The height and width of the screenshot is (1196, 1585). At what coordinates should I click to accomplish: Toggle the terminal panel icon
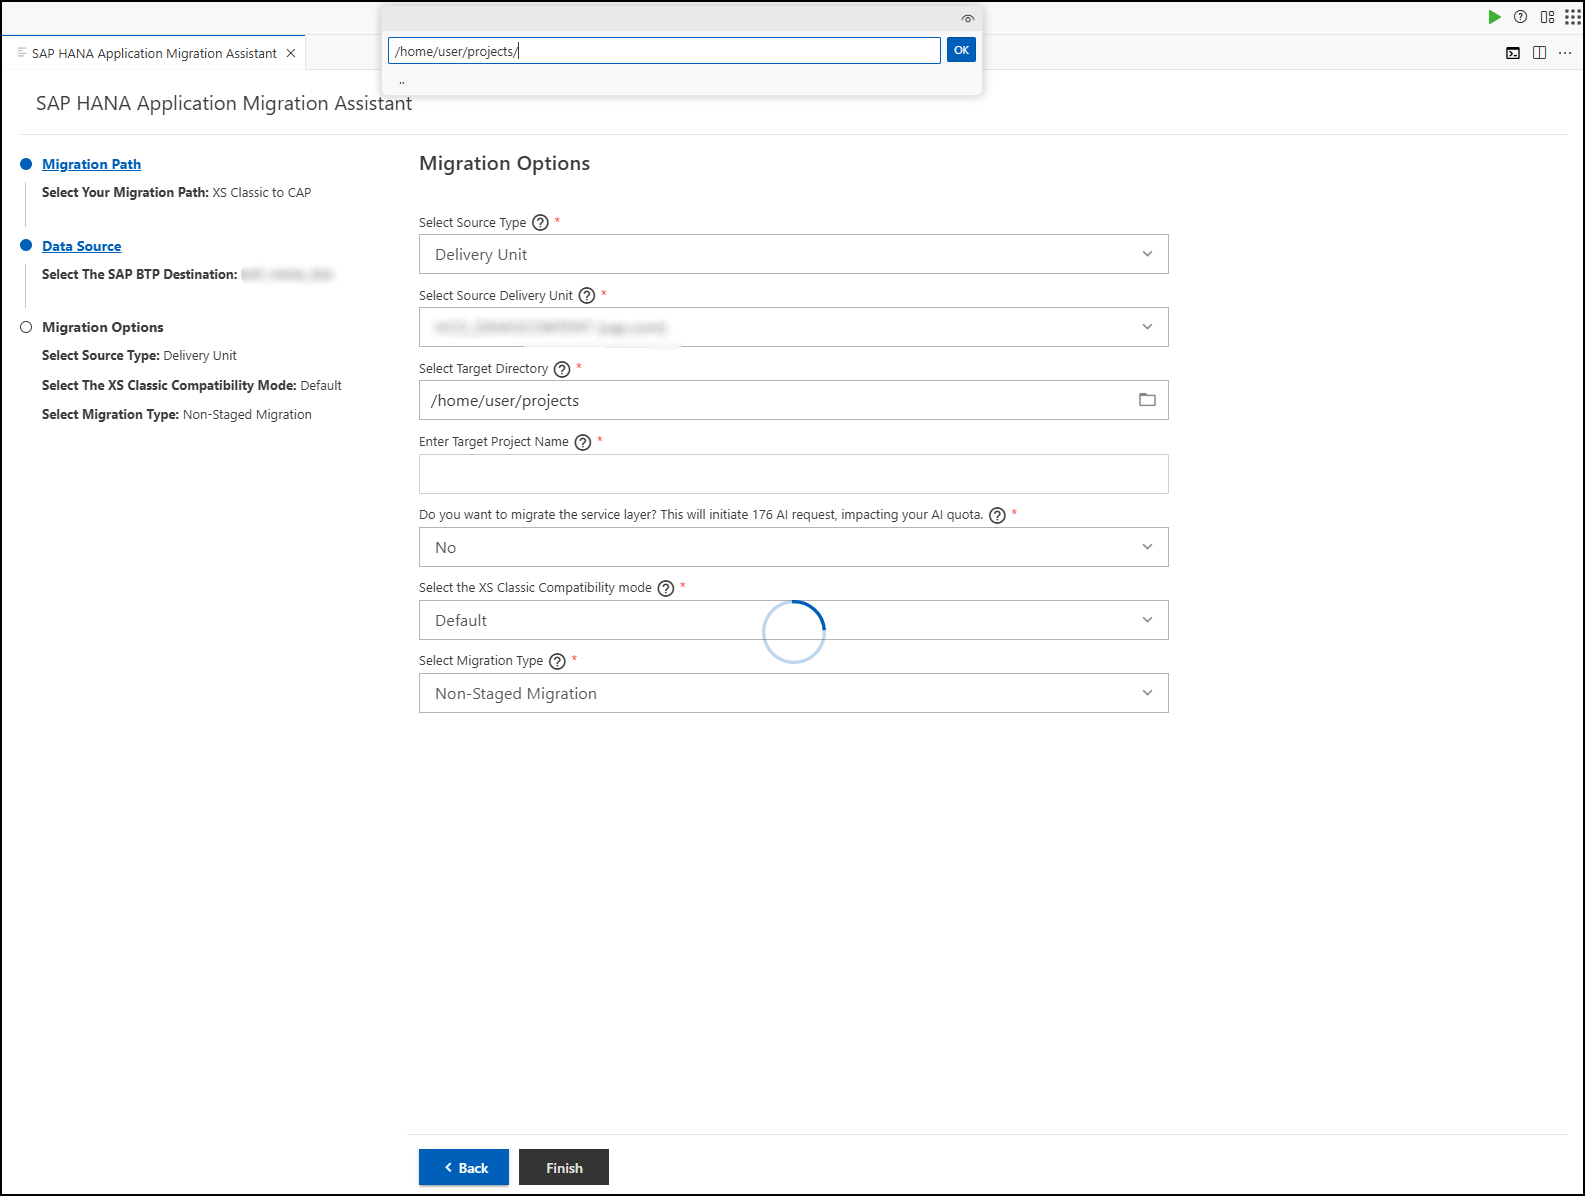(1513, 53)
